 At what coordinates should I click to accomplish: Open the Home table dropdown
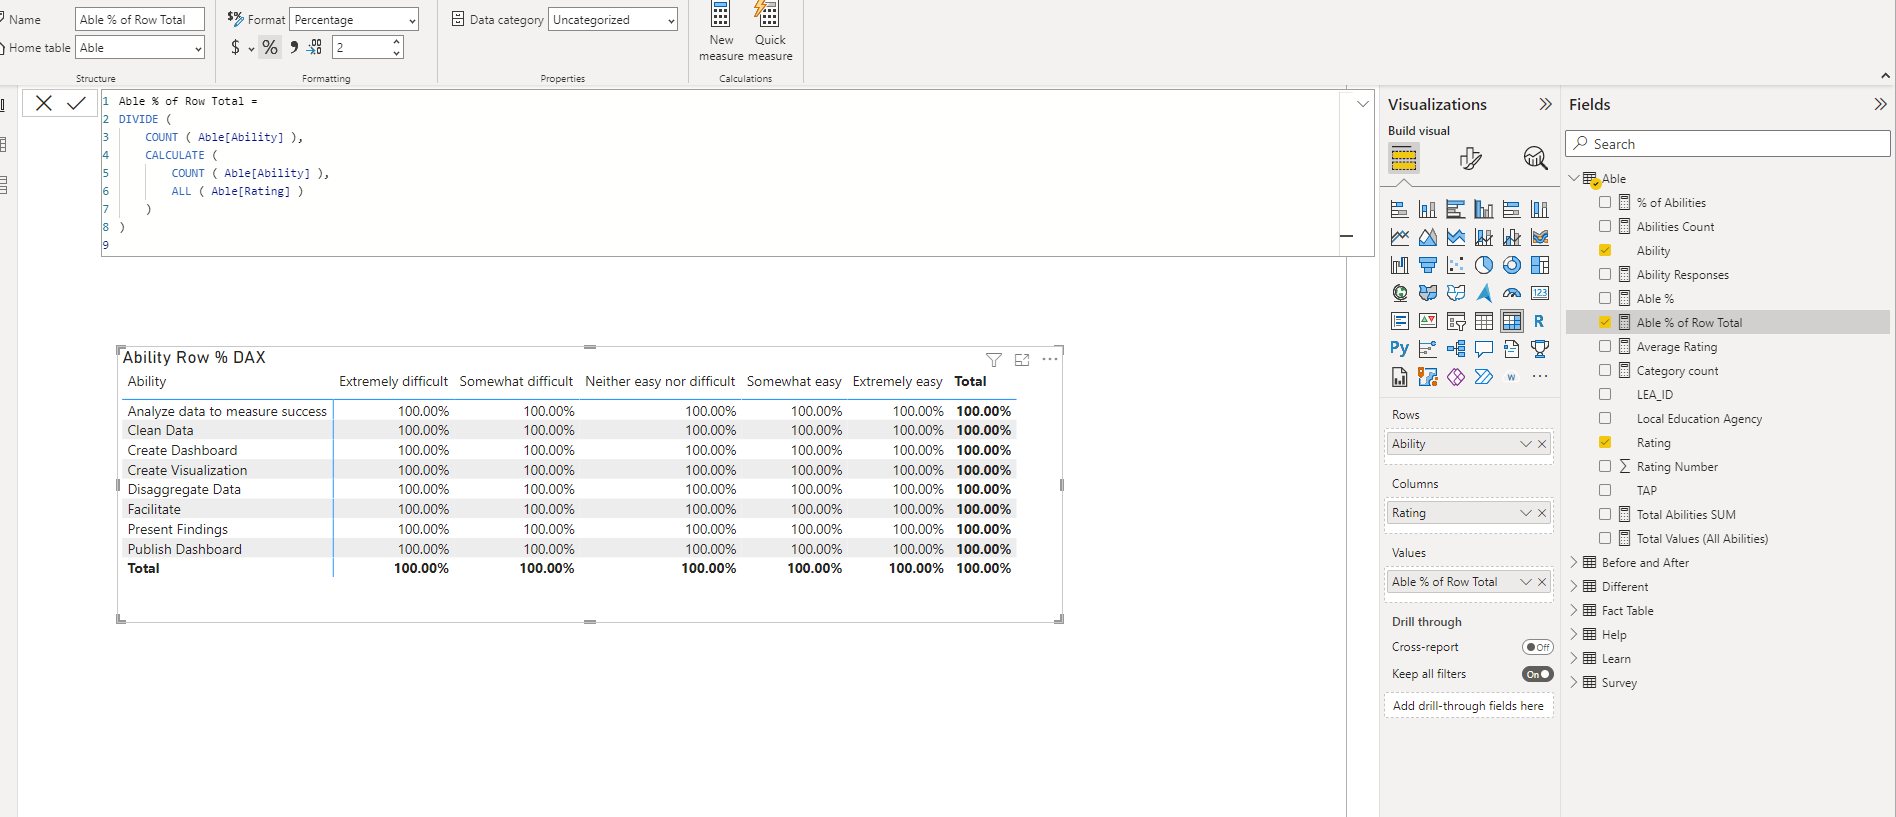tap(140, 47)
